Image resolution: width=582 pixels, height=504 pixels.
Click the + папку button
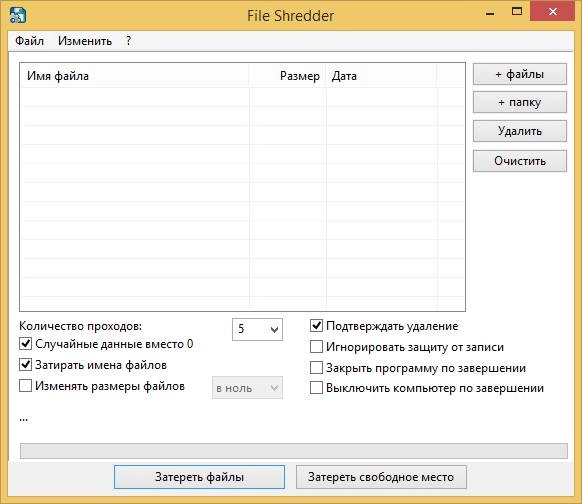520,102
